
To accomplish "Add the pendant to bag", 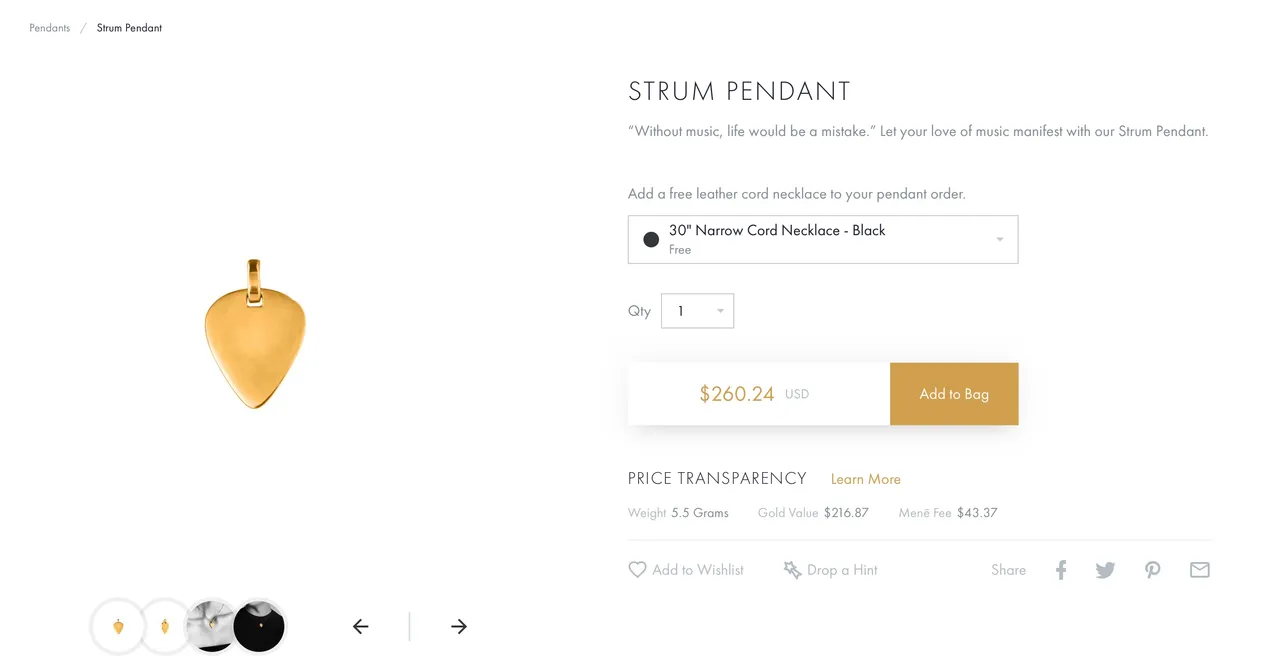I will click(954, 394).
